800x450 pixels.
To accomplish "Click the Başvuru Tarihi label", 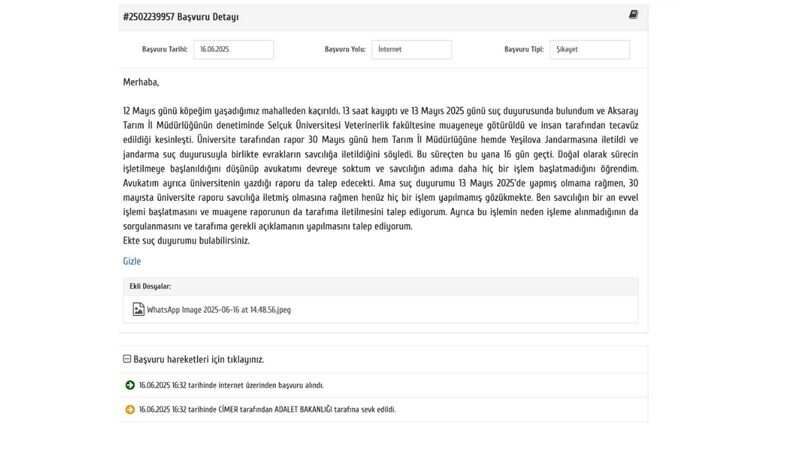I will [165, 49].
